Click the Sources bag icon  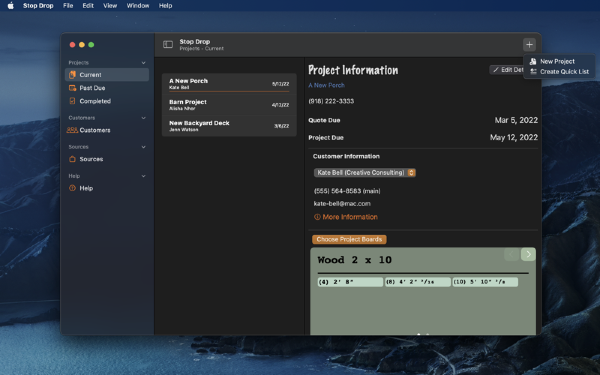point(72,159)
